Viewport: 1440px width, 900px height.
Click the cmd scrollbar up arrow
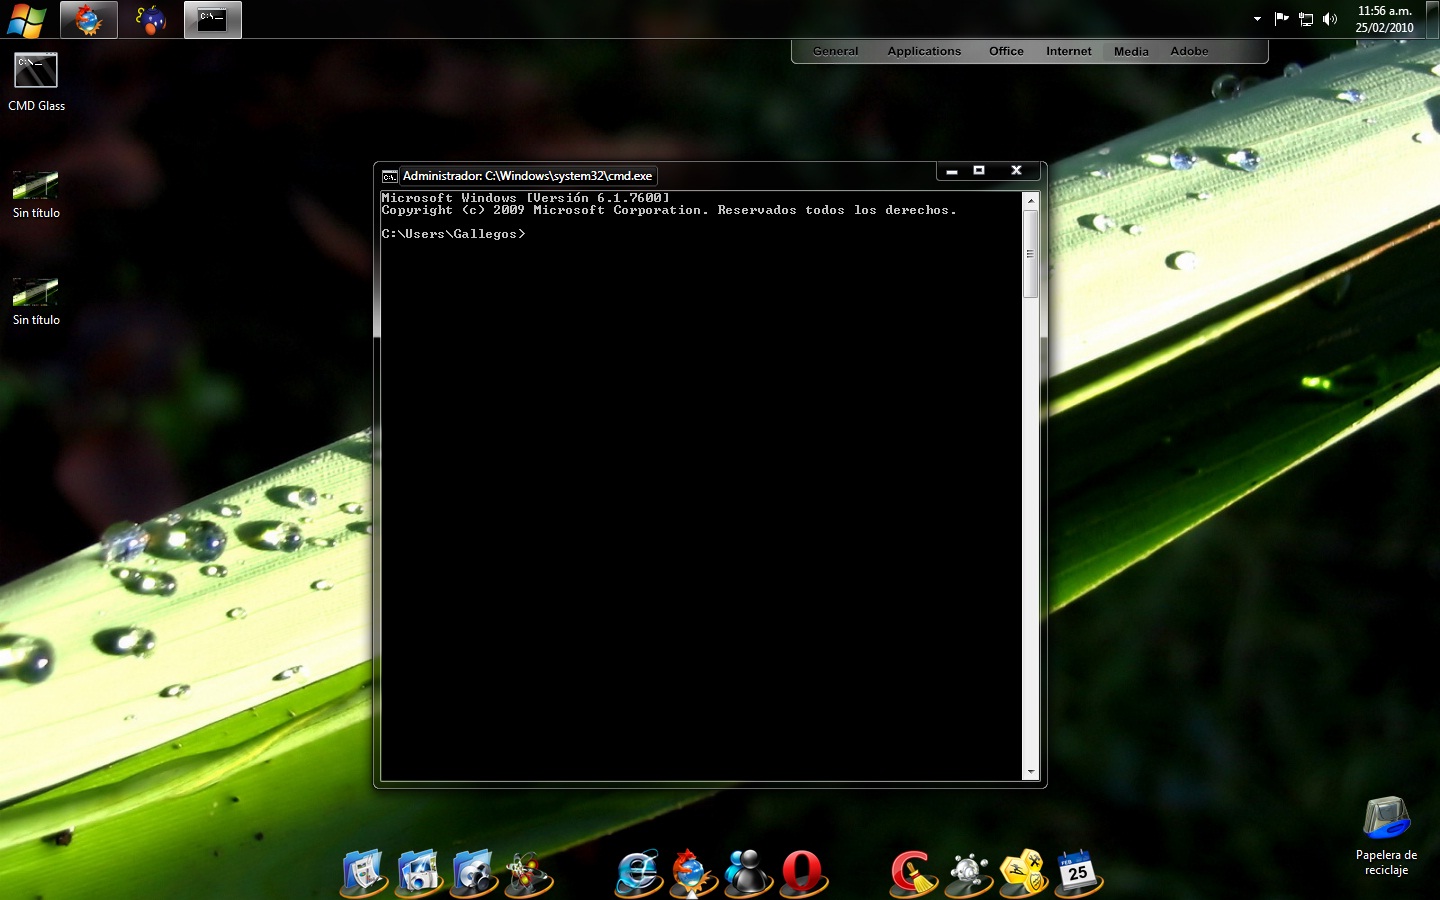pos(1031,201)
